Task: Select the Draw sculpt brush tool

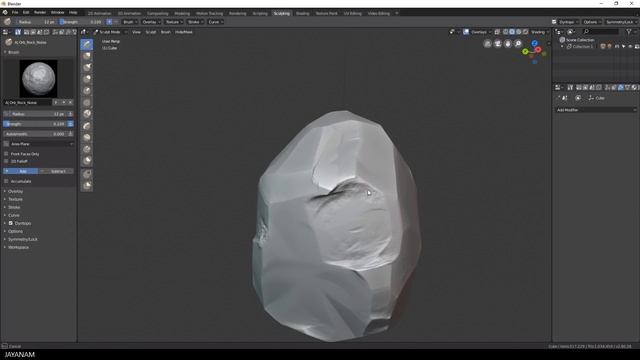Action: (87, 44)
